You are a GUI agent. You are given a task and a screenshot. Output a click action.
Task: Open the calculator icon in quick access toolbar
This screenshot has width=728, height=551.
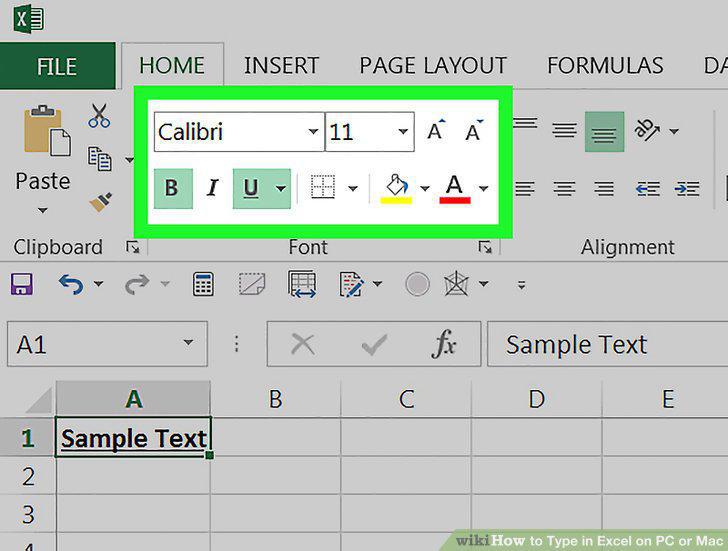(x=203, y=284)
